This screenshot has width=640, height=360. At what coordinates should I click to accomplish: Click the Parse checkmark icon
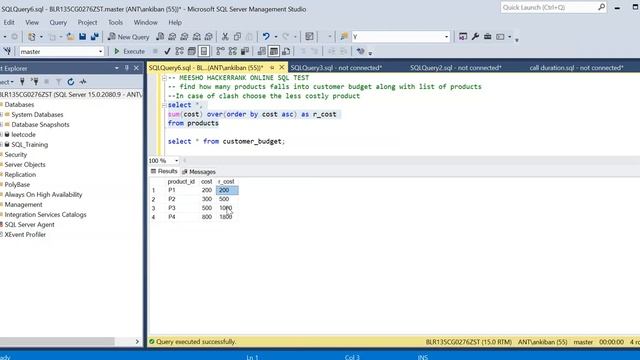[167, 51]
